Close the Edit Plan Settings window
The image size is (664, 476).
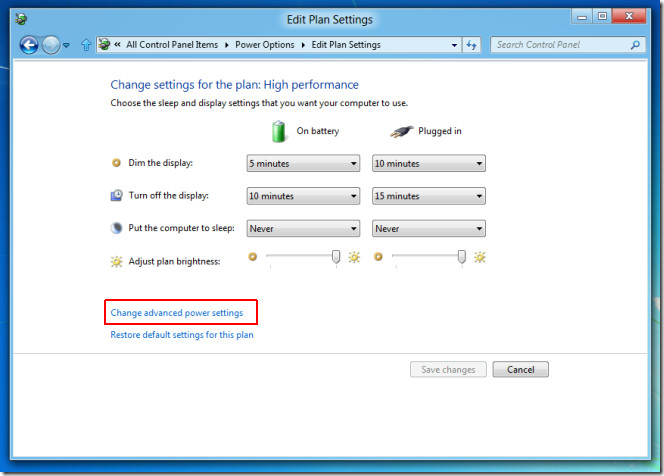629,17
